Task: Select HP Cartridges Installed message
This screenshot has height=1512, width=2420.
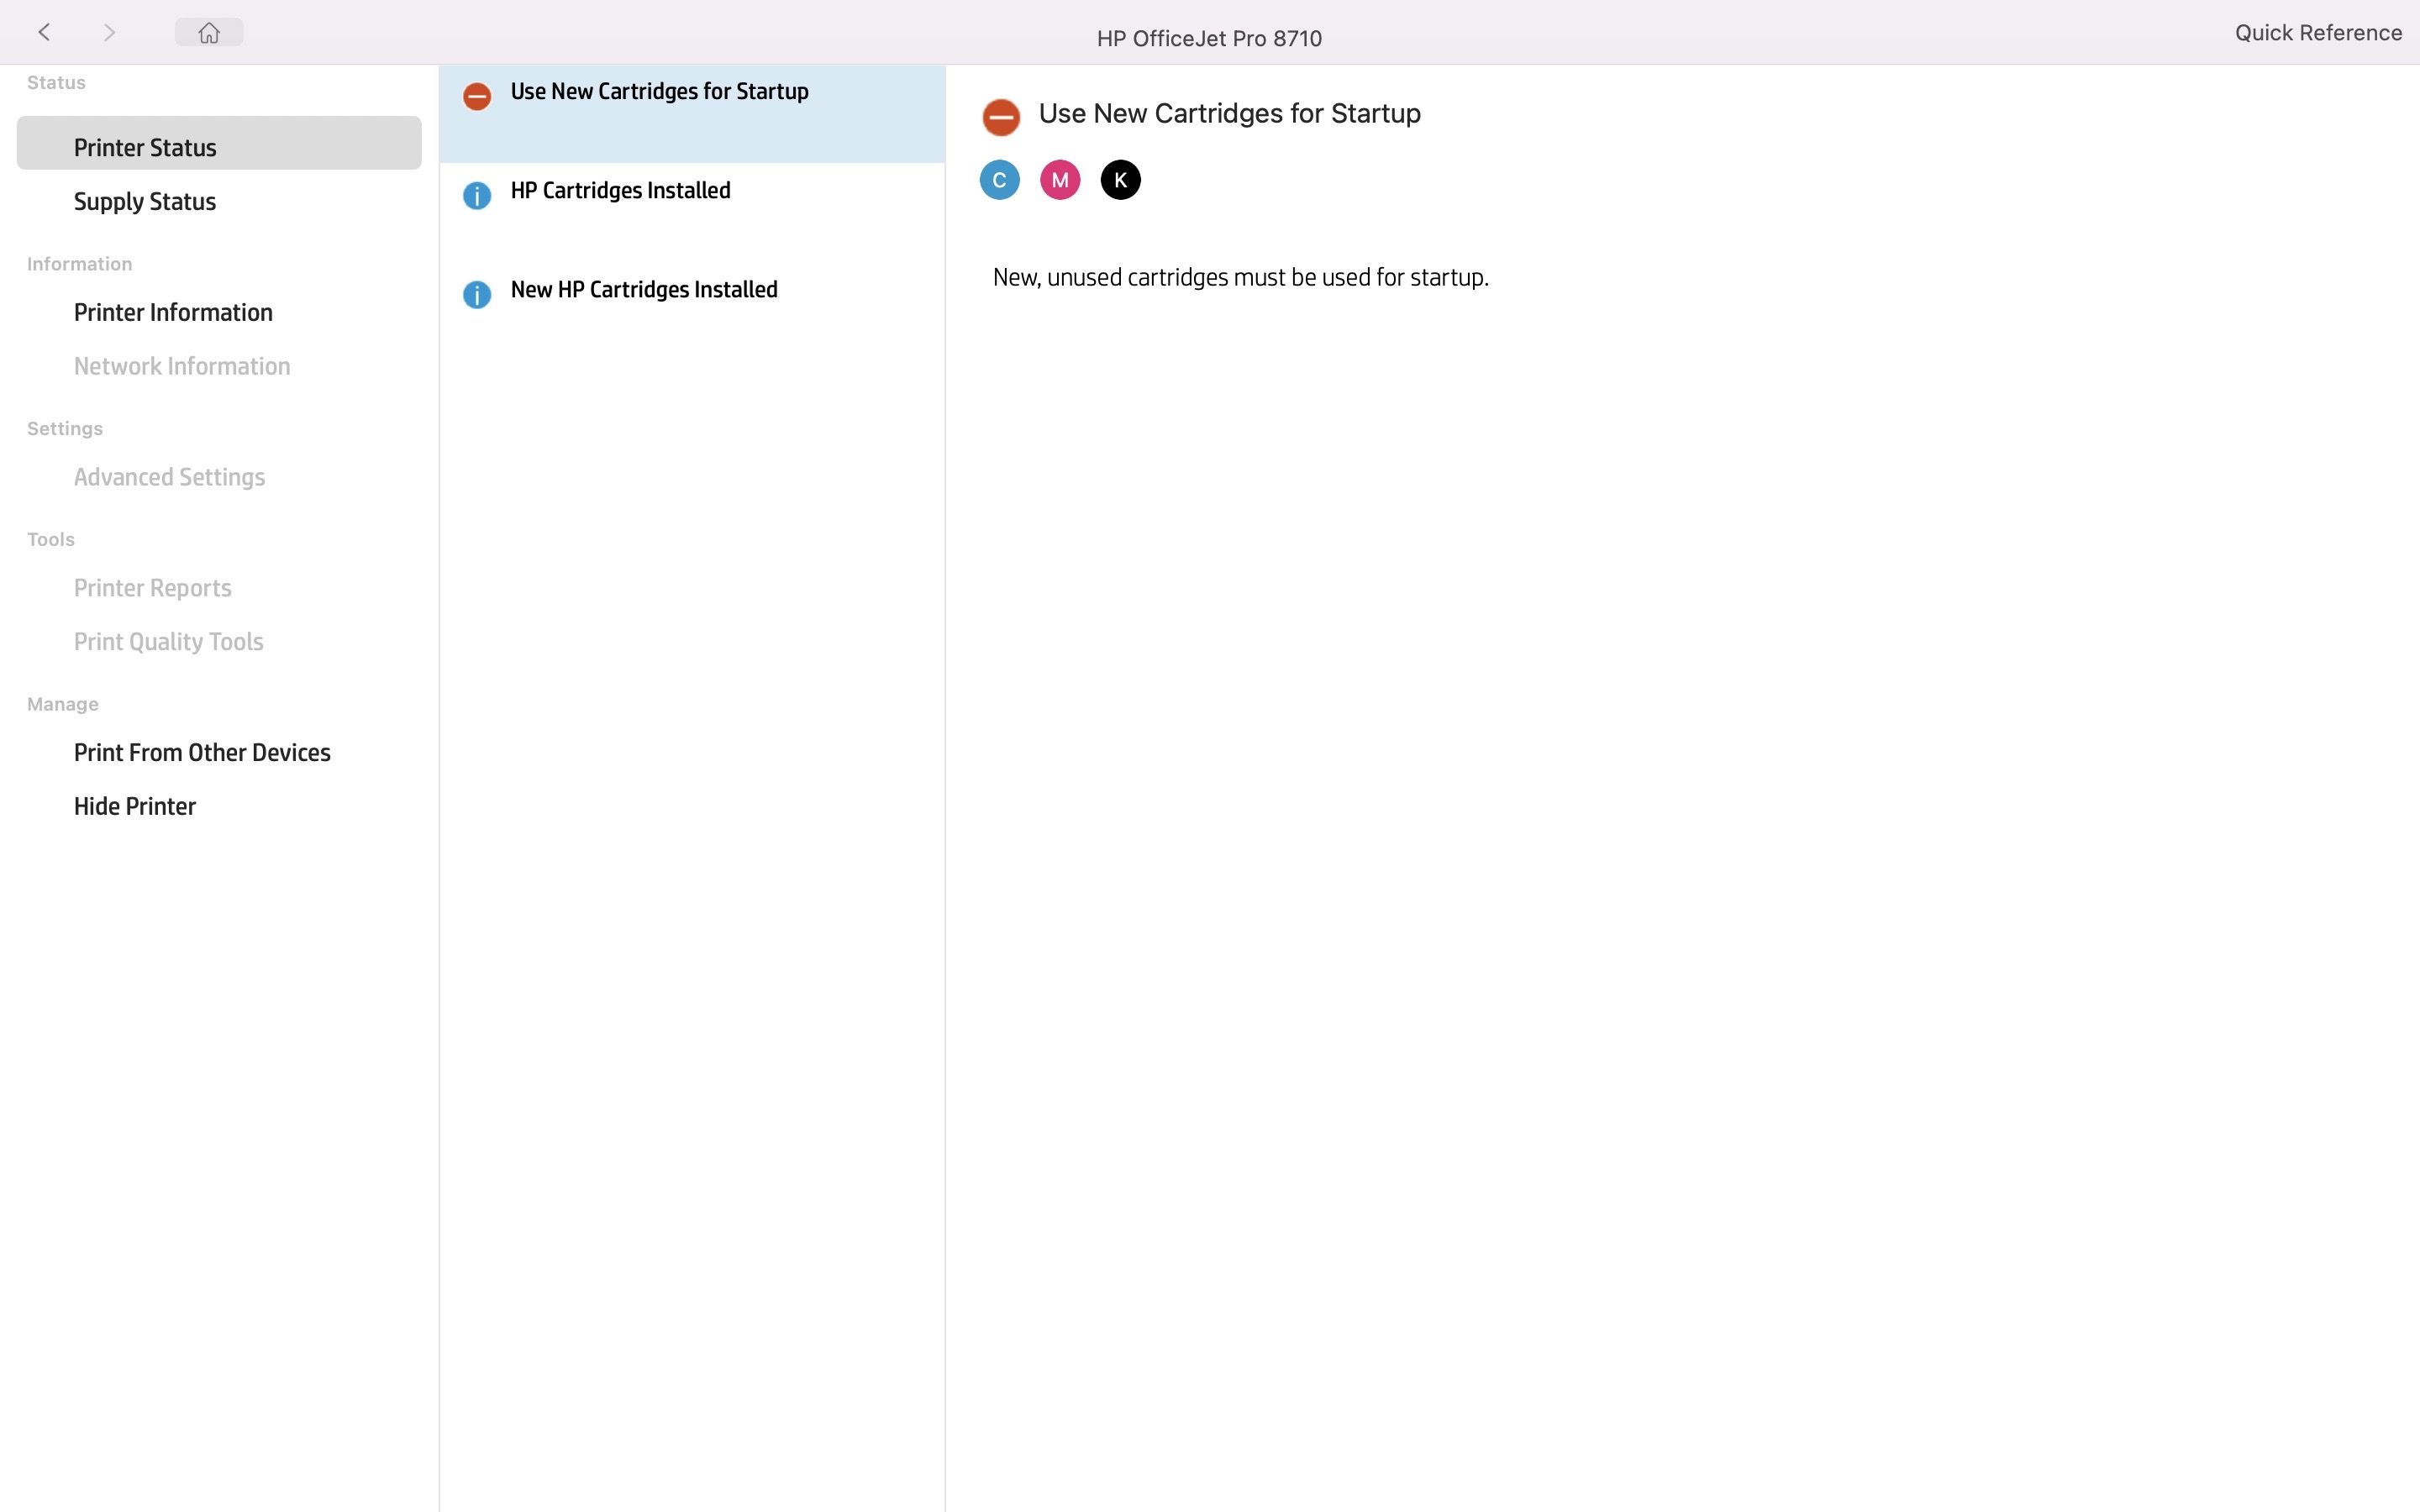Action: coord(692,213)
